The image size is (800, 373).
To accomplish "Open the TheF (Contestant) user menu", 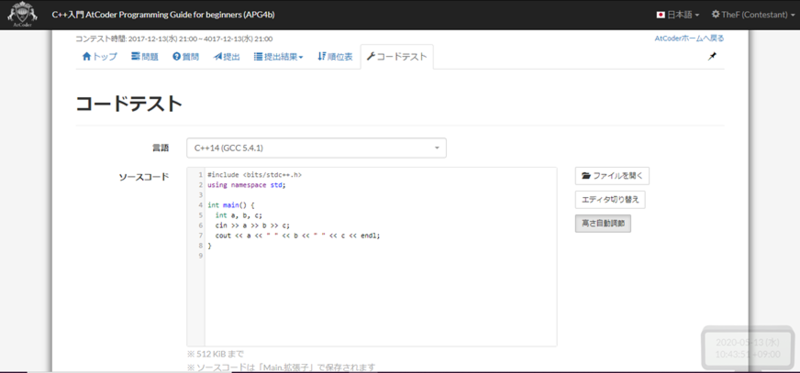I will 753,15.
